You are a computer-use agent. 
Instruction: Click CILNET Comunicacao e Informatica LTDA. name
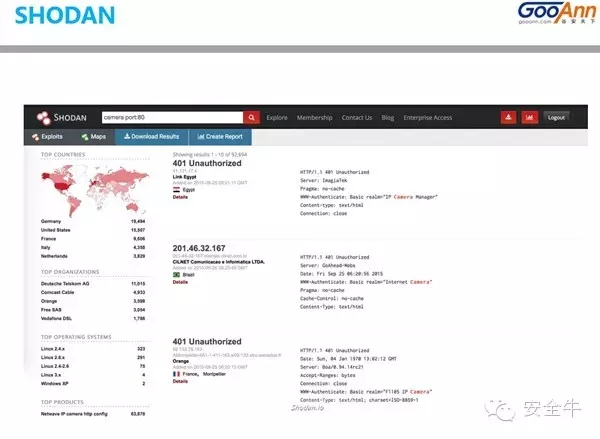click(x=218, y=262)
